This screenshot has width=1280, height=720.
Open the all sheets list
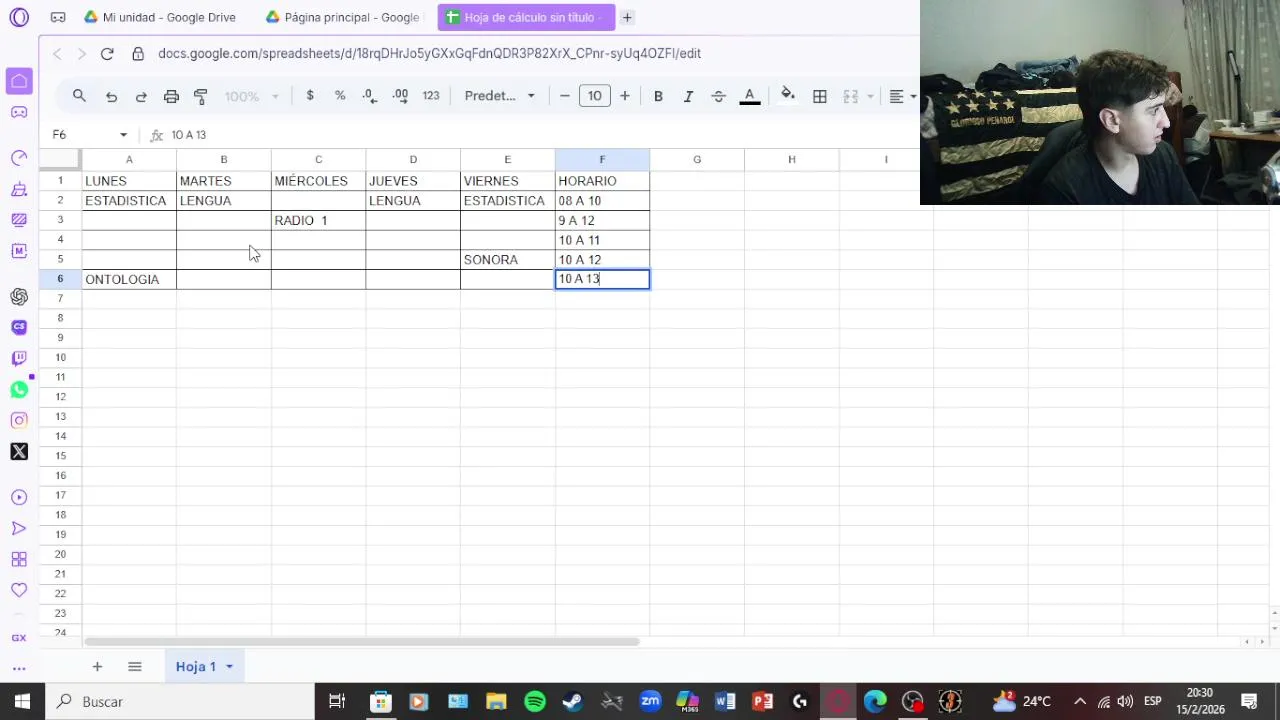point(135,666)
